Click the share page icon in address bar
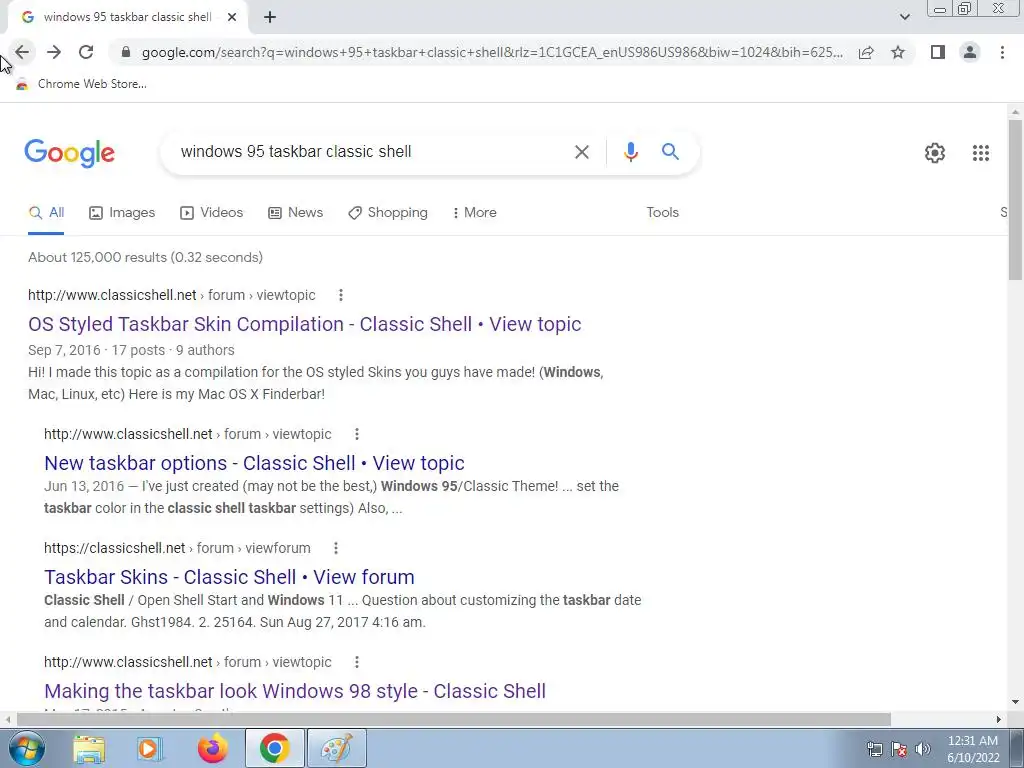This screenshot has width=1024, height=768. (x=866, y=52)
